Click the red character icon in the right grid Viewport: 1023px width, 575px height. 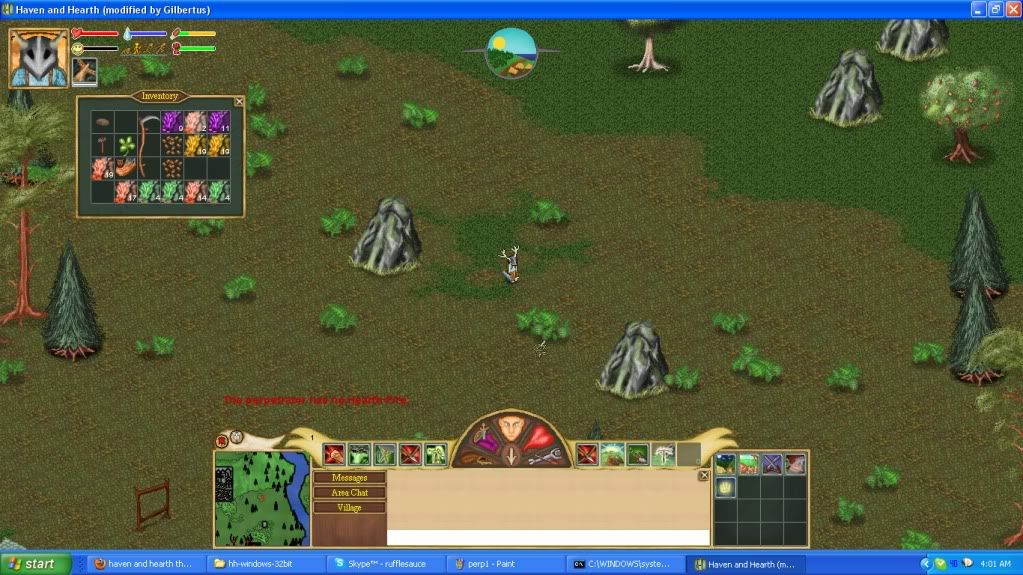[795, 464]
